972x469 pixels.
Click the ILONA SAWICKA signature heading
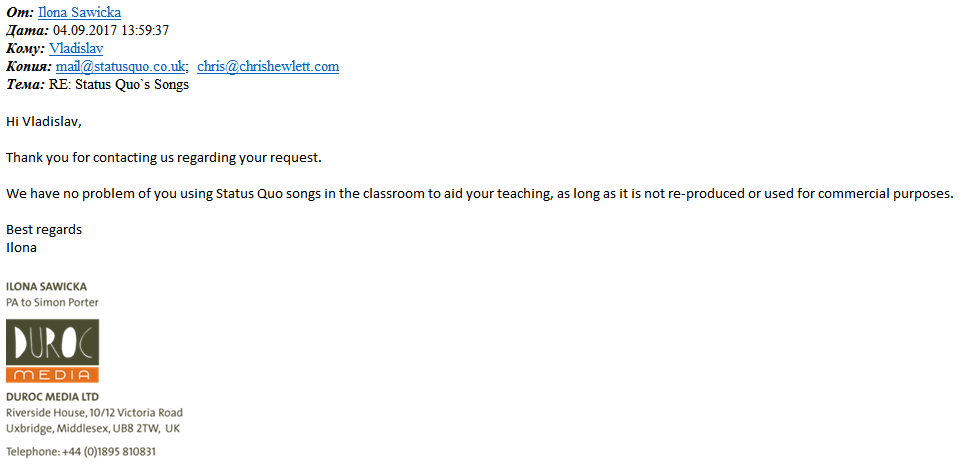click(46, 287)
